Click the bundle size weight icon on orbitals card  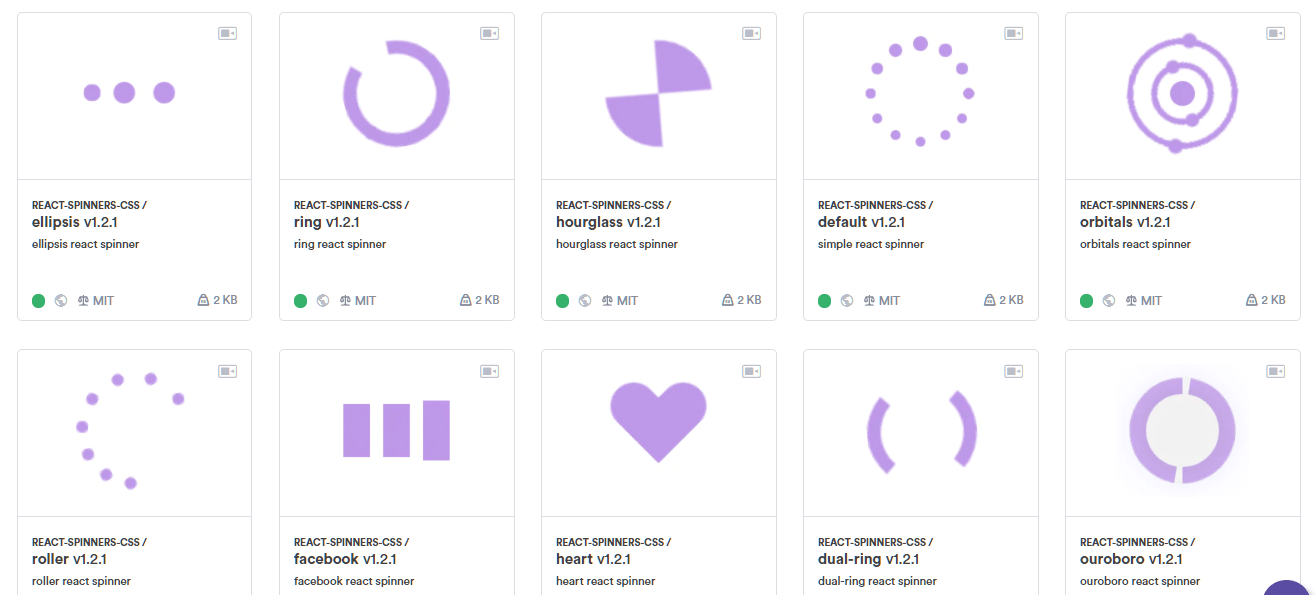[x=1250, y=300]
